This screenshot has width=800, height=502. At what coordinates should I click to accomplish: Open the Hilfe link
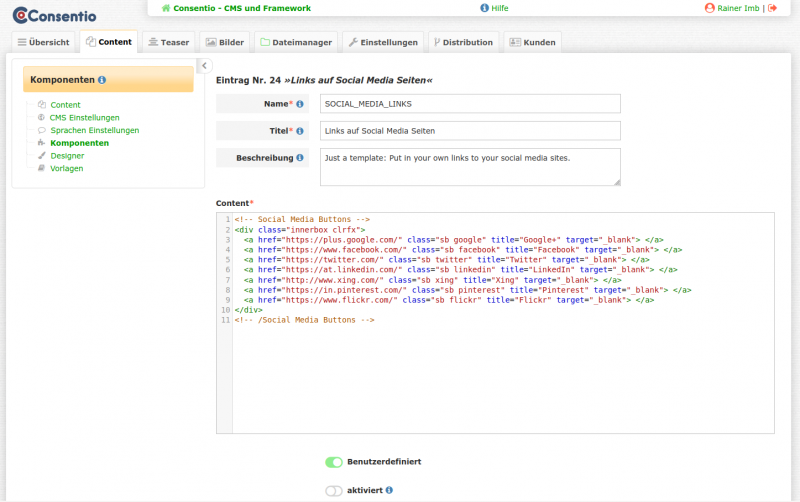point(495,8)
